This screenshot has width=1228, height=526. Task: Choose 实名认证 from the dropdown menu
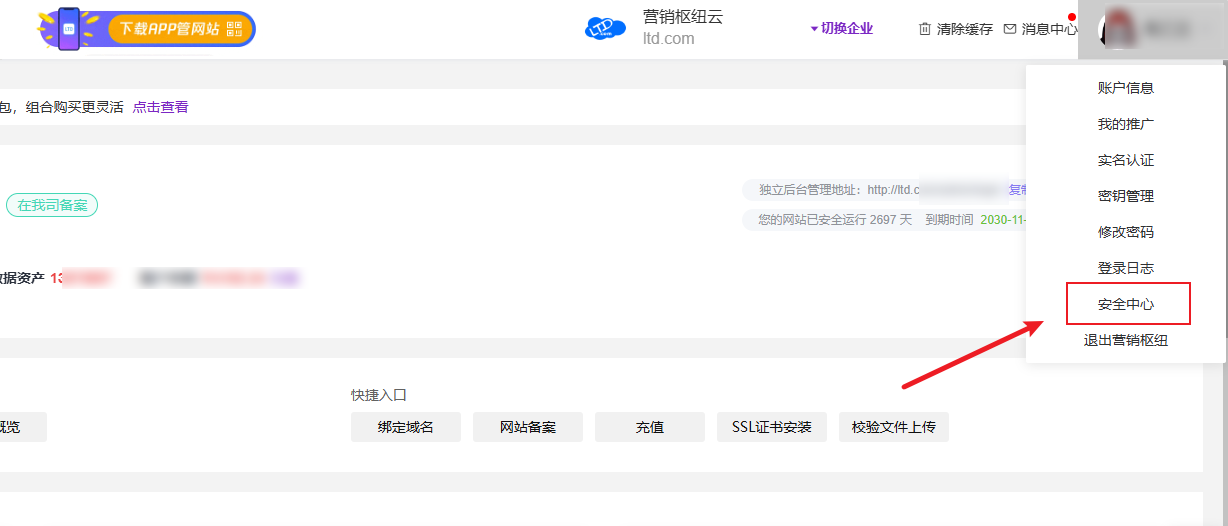[1125, 160]
